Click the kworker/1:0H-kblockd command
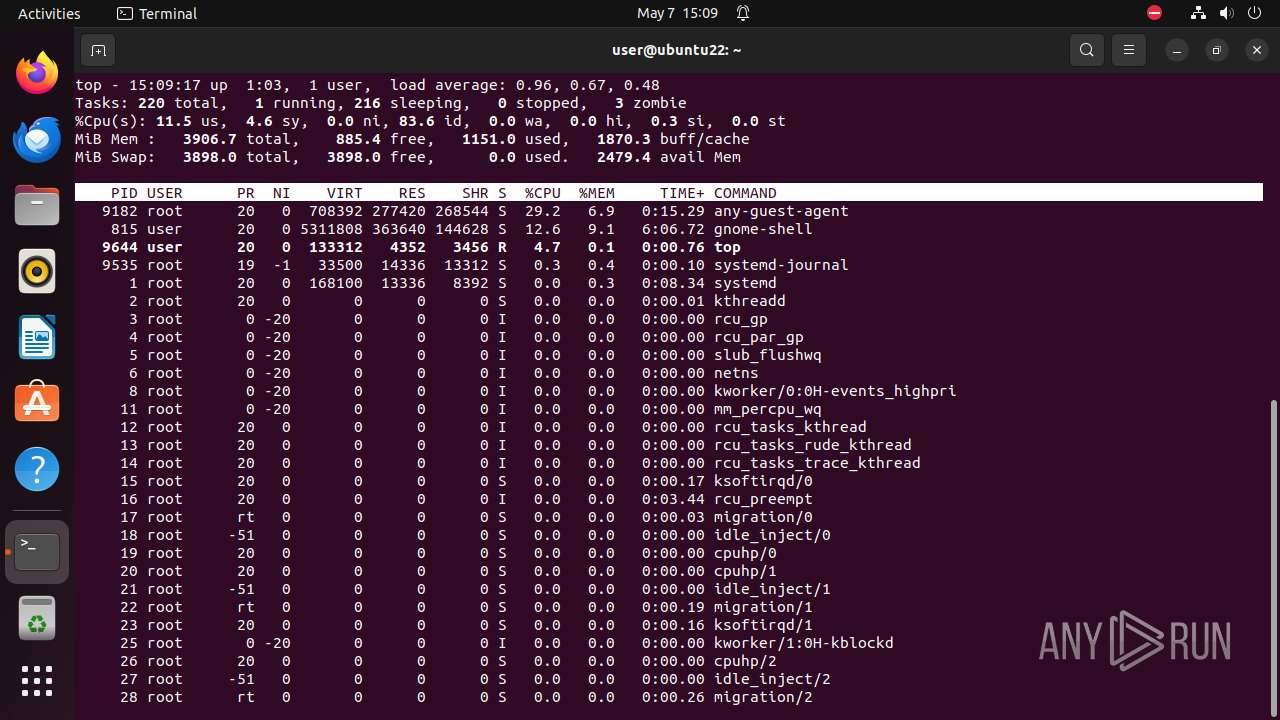The height and width of the screenshot is (720, 1280). (804, 643)
